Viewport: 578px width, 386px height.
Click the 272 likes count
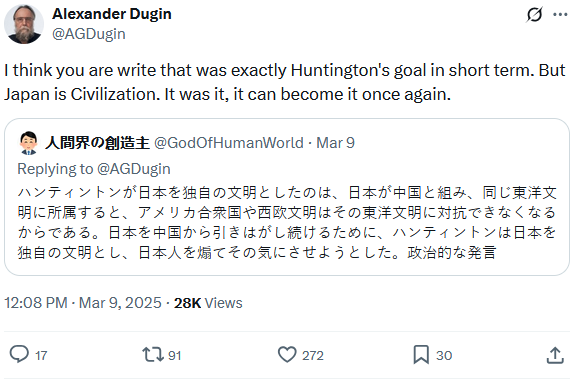coord(313,355)
